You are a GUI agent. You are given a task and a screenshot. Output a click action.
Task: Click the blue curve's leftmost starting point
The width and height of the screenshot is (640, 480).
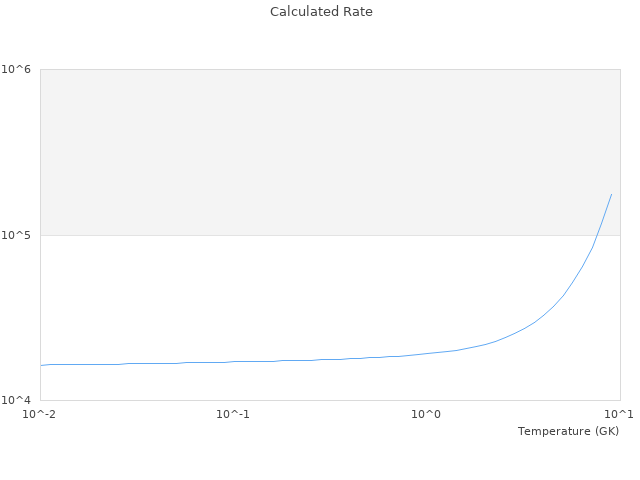[41, 365]
